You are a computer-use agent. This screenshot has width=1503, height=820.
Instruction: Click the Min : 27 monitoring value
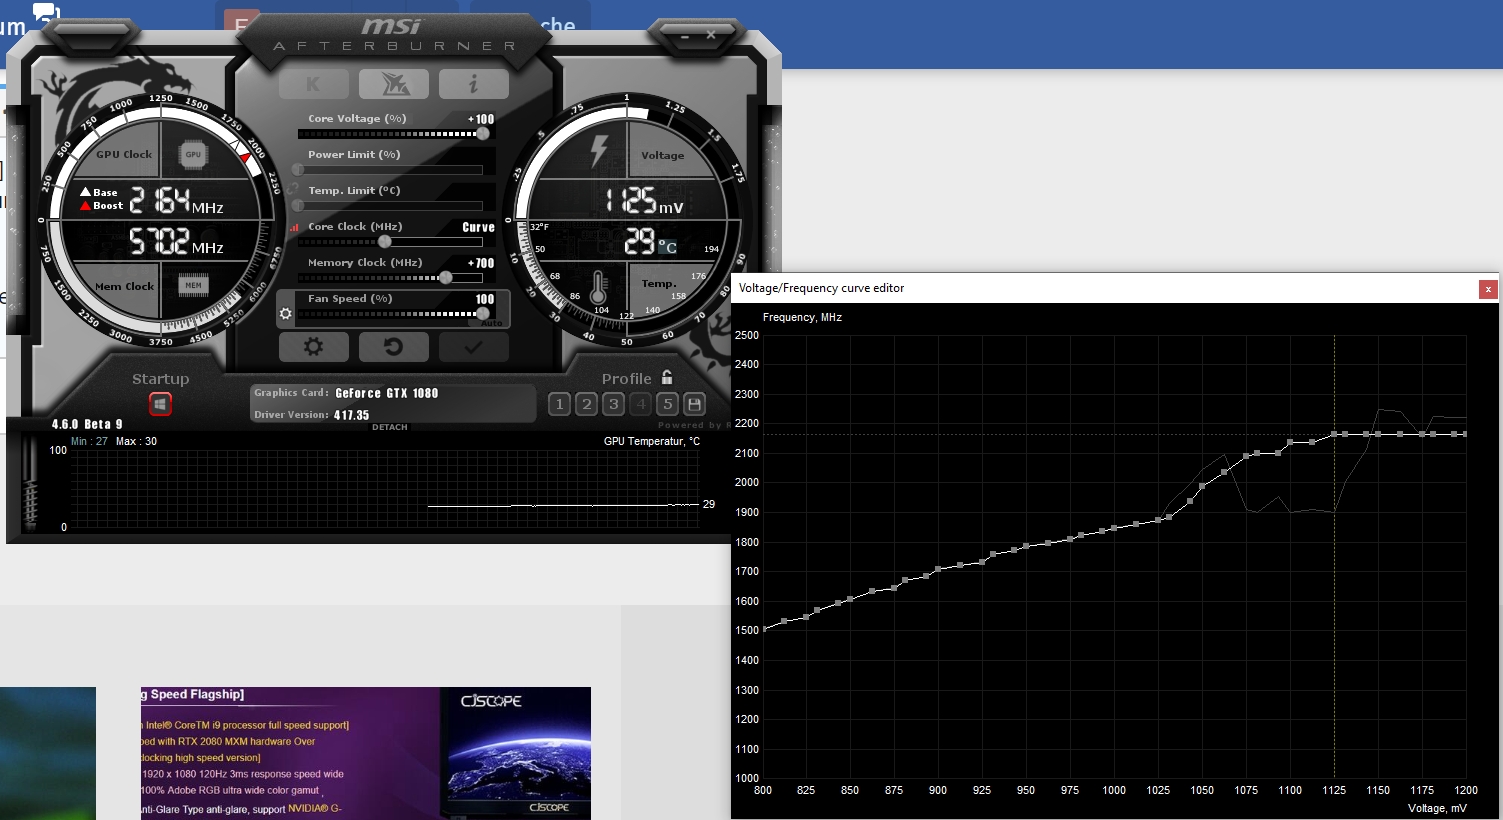click(x=89, y=441)
